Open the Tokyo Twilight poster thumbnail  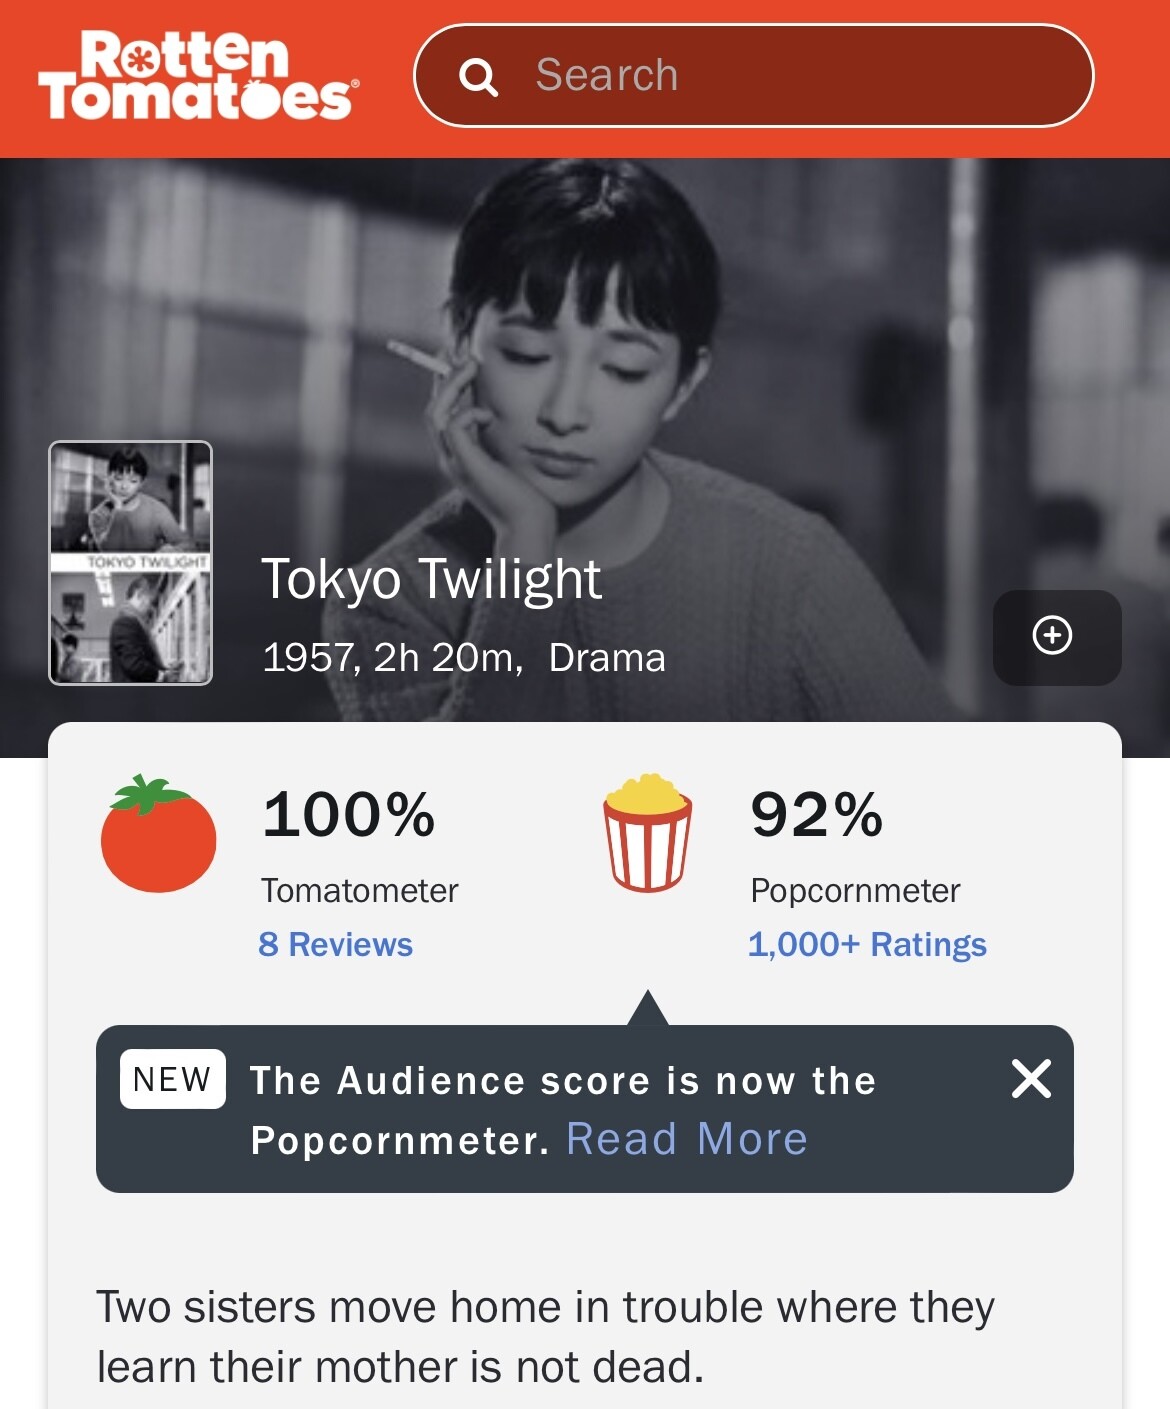coord(131,563)
